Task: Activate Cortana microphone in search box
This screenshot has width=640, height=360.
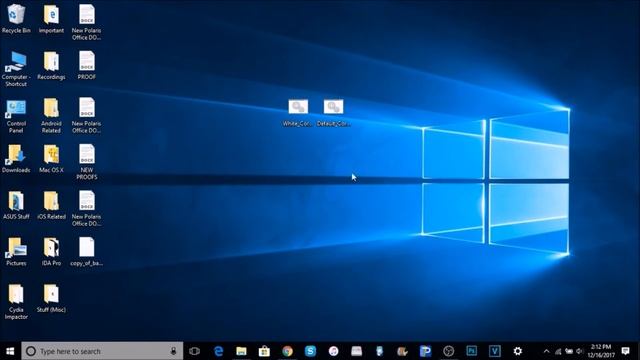Action: click(x=173, y=351)
